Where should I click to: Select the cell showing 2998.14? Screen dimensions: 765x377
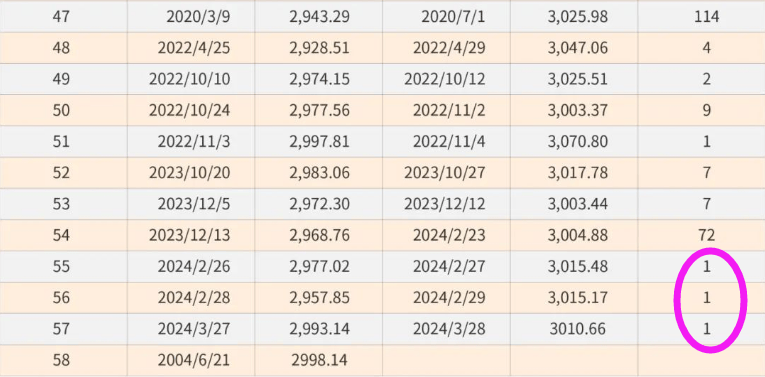(x=319, y=360)
